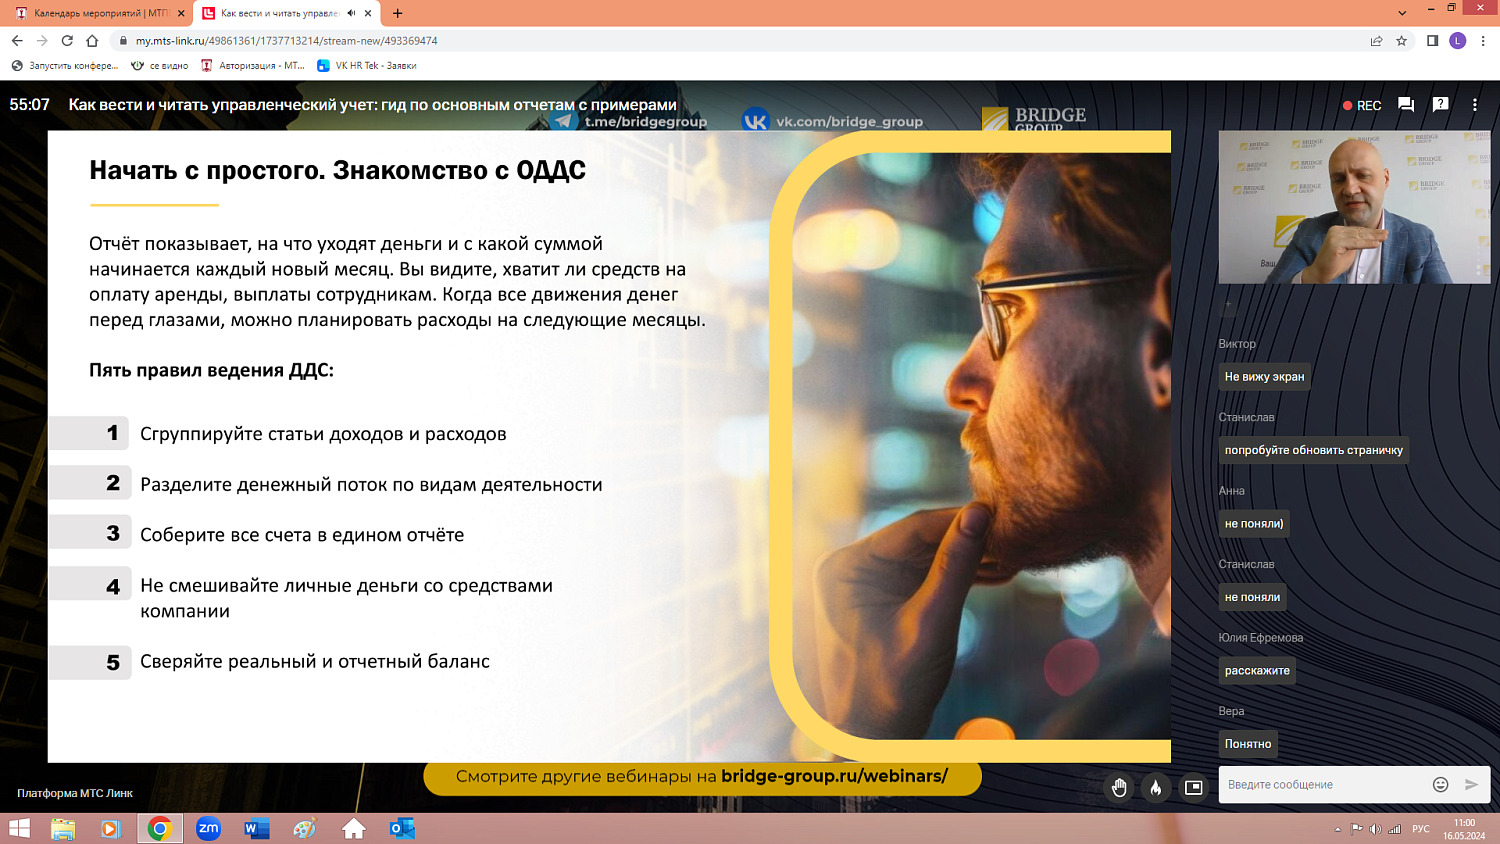
Task: Show hidden system tray icons
Action: point(1337,829)
